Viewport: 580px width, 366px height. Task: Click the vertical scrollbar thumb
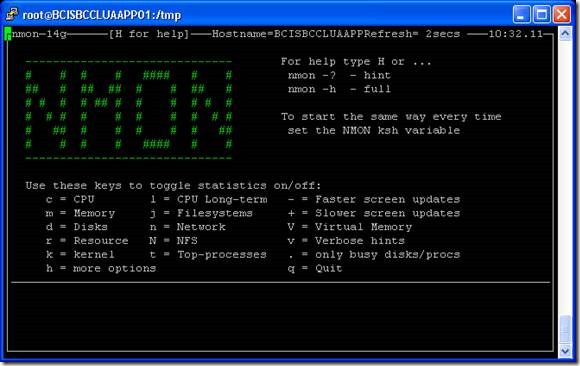[x=565, y=329]
